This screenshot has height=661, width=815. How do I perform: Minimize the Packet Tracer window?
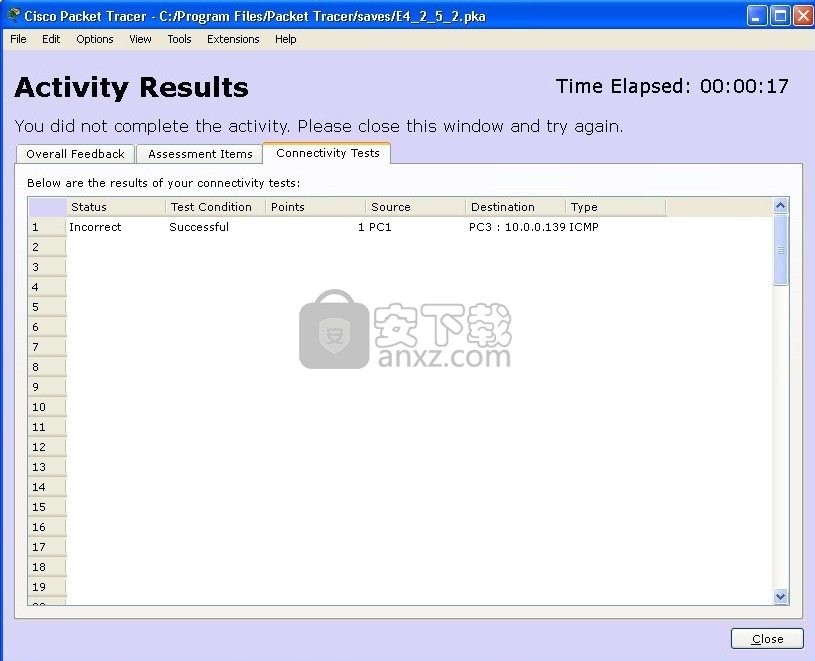tap(757, 16)
